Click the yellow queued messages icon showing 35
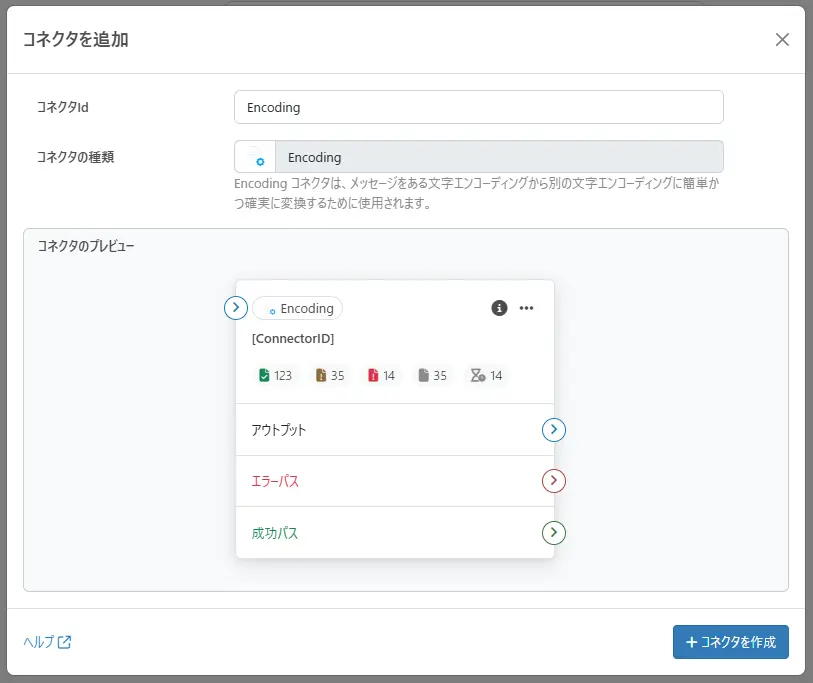The image size is (813, 683). [320, 375]
